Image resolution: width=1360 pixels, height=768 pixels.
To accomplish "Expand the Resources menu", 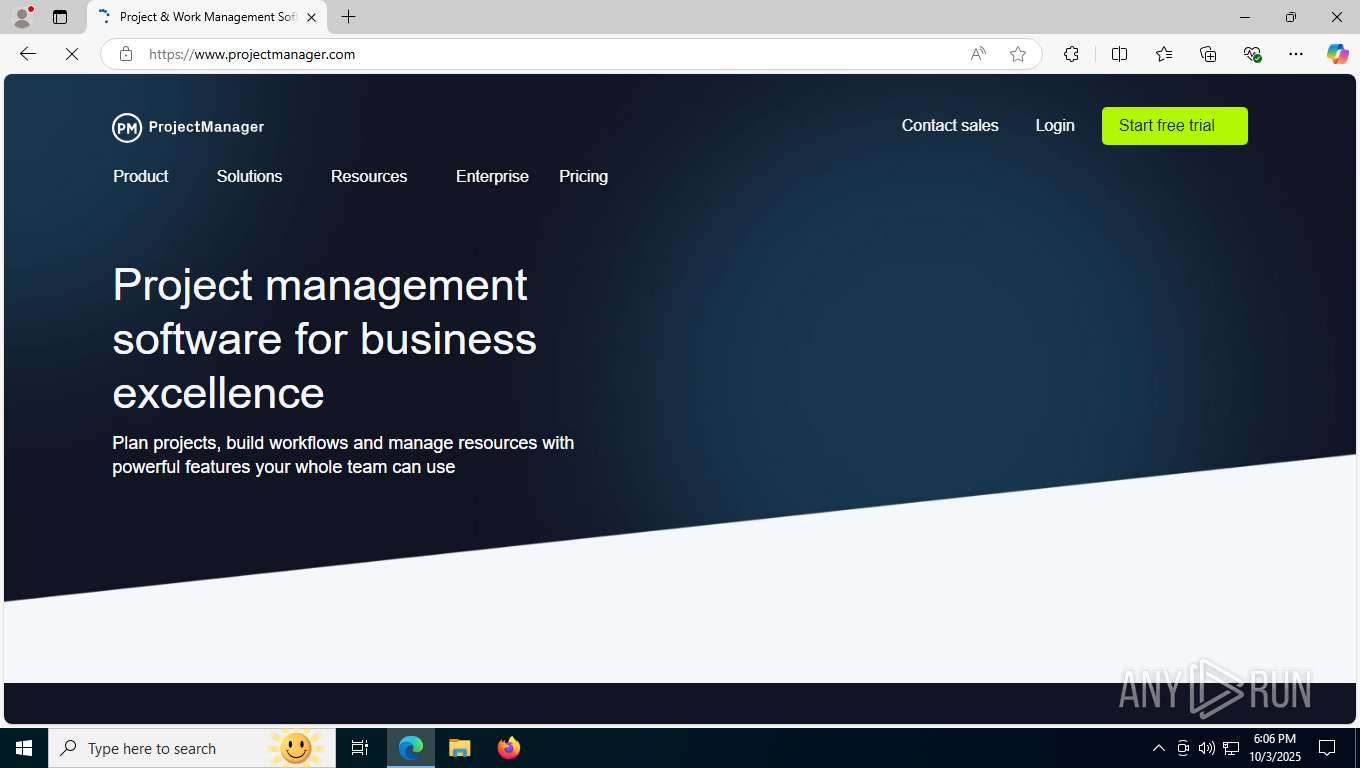I will click(x=369, y=176).
